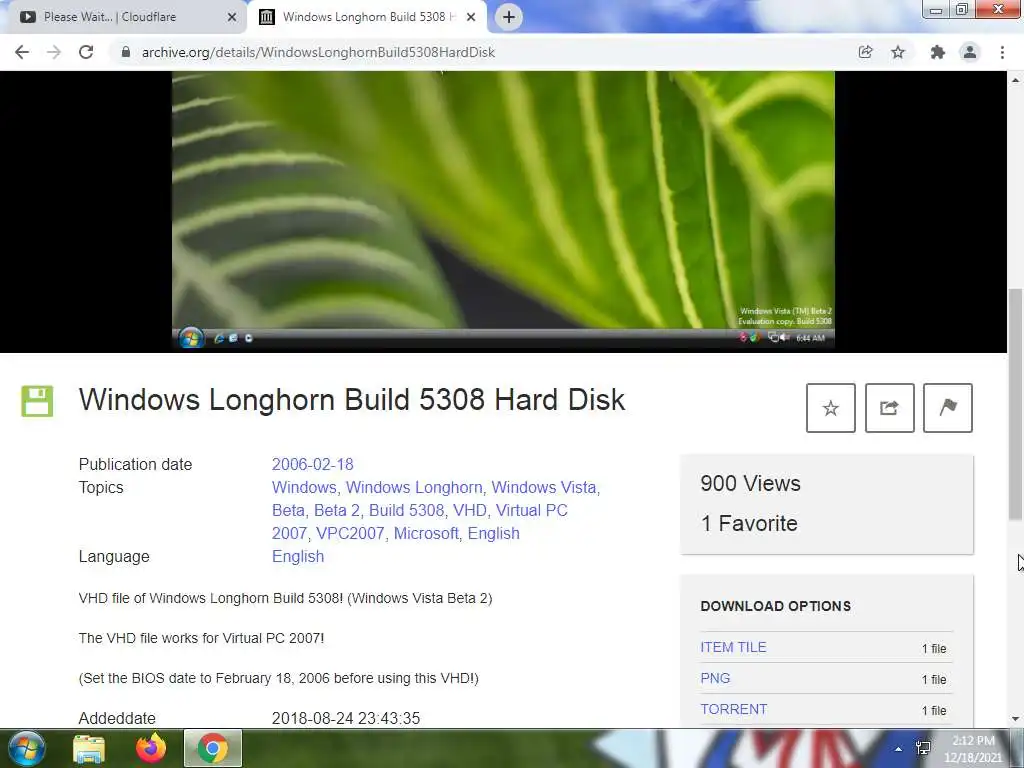
Task: Click the 900 Views text
Action: (x=750, y=483)
